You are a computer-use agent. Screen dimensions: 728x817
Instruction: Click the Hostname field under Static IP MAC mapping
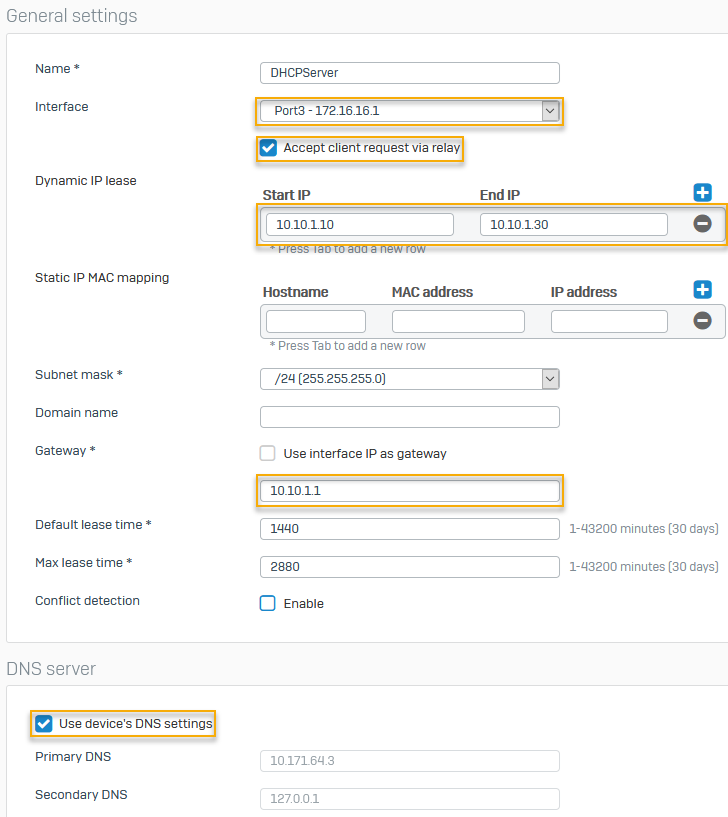pos(315,321)
